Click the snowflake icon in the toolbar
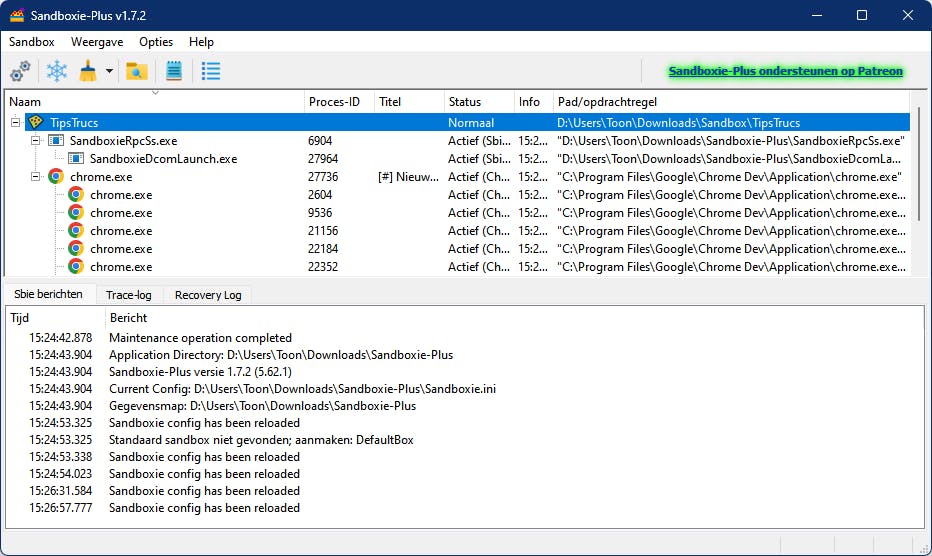Image resolution: width=932 pixels, height=556 pixels. coord(58,71)
